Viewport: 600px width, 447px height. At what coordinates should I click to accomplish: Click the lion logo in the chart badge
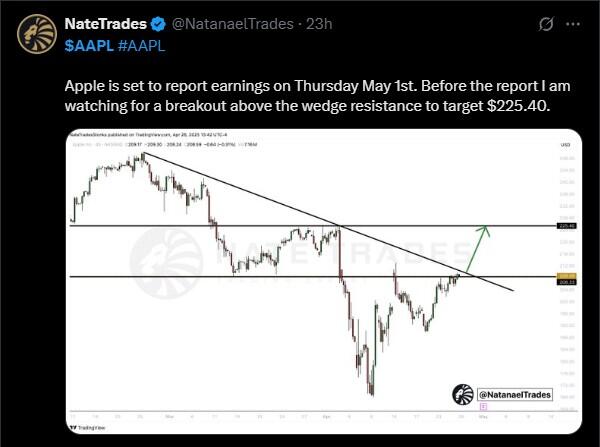tap(463, 393)
